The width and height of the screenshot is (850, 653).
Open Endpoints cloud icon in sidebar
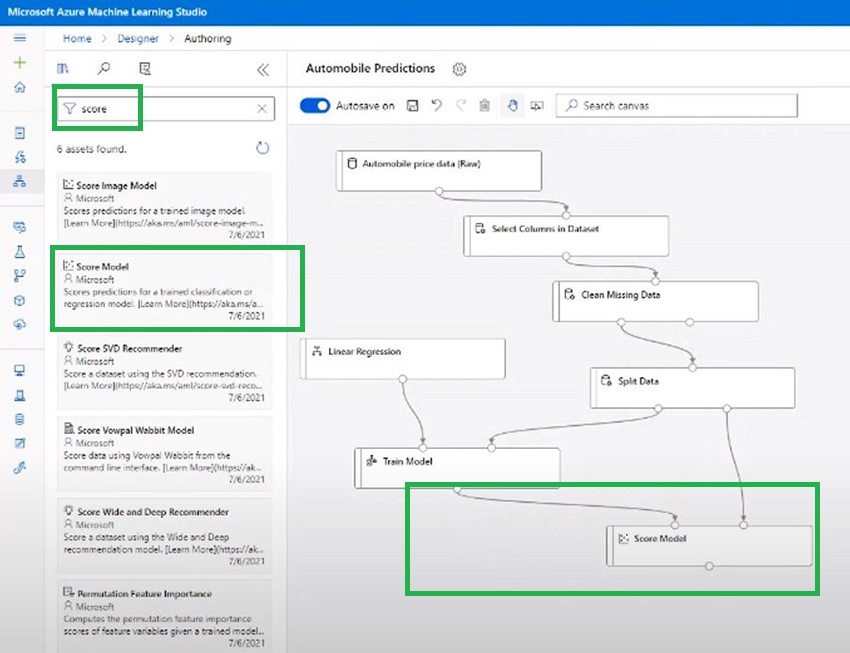point(20,324)
